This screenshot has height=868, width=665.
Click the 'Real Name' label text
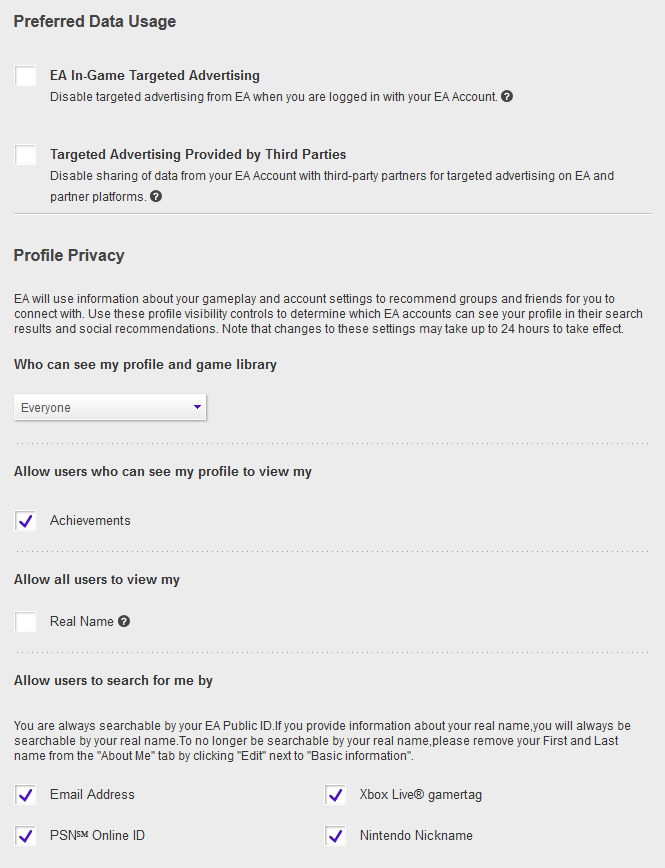click(x=82, y=622)
